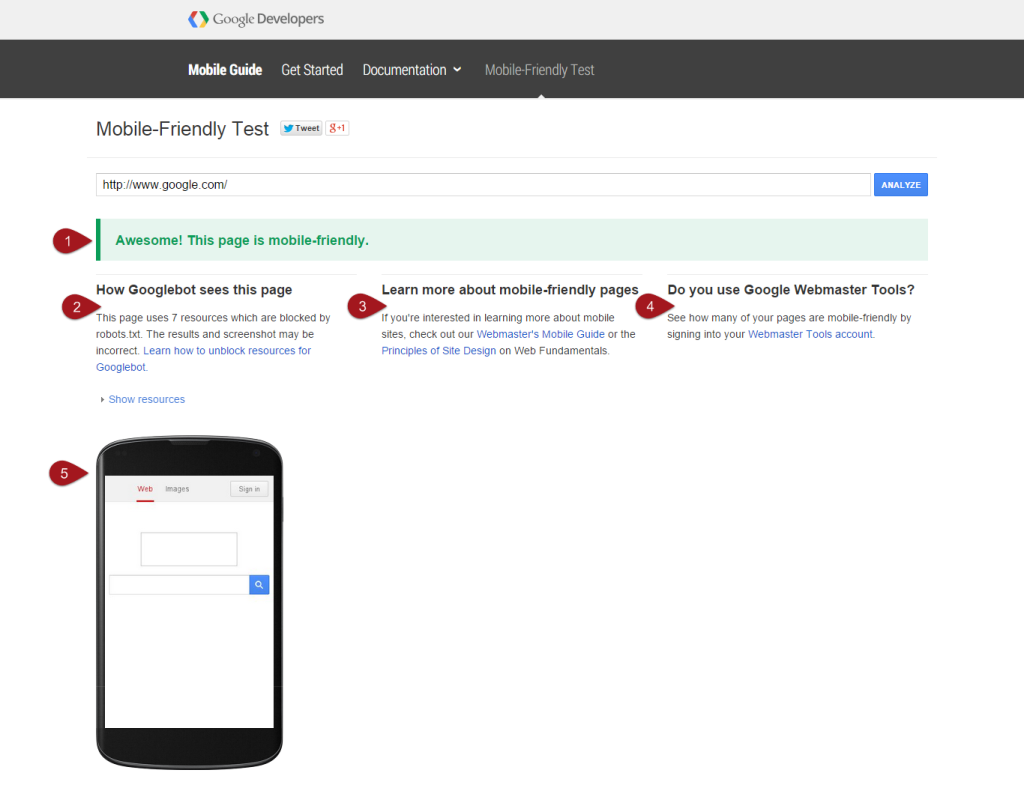
Task: Click the search box in phone preview
Action: (179, 585)
